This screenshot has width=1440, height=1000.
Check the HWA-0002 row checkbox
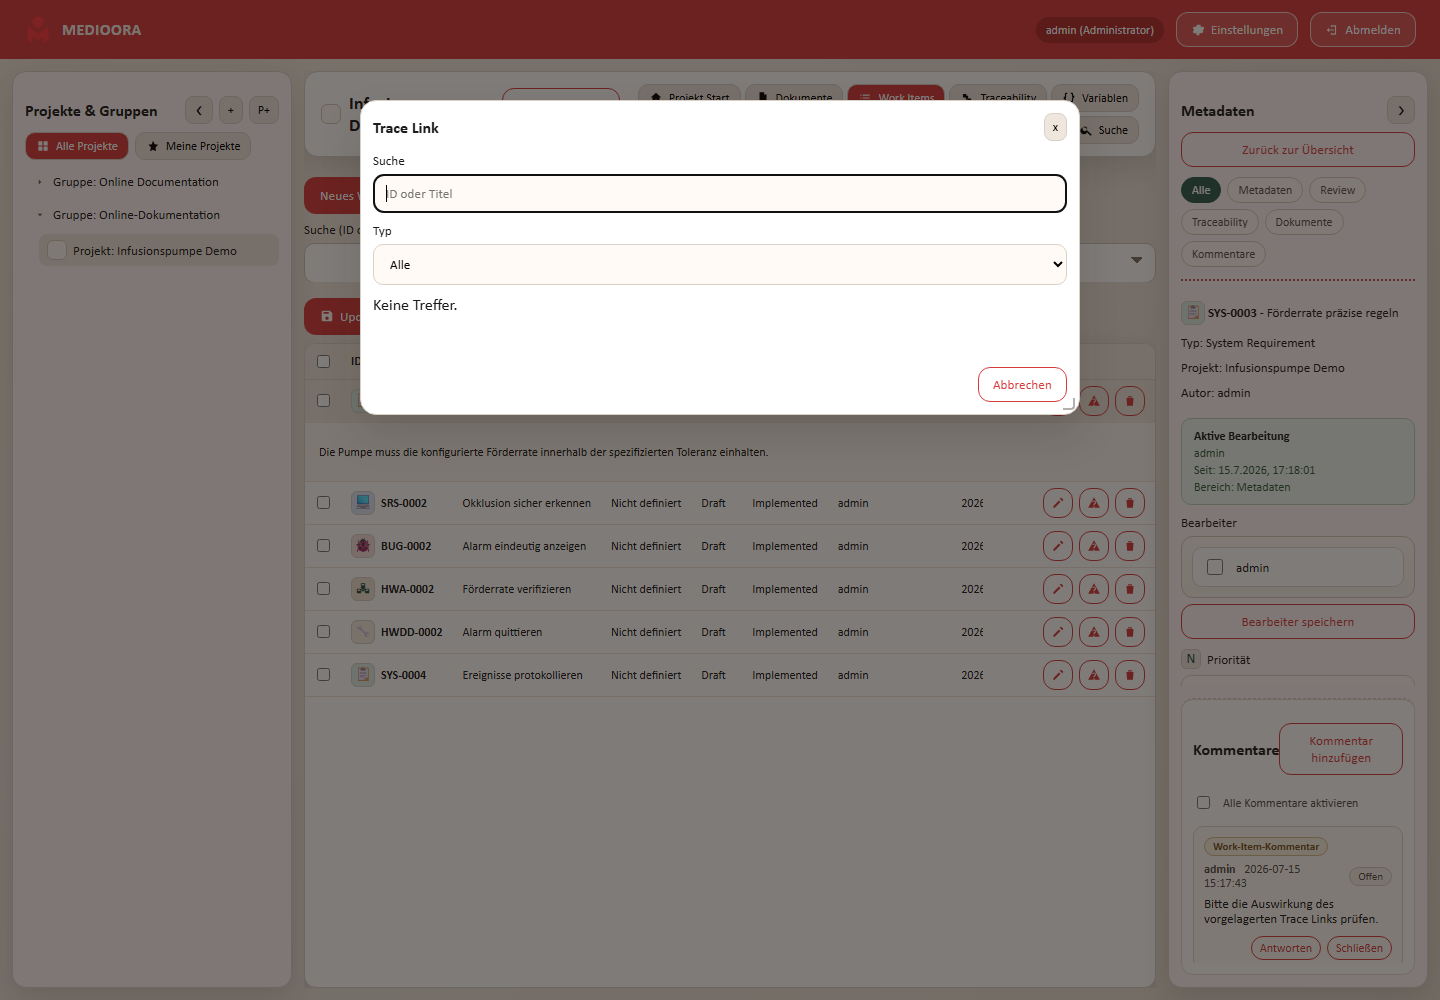[323, 589]
